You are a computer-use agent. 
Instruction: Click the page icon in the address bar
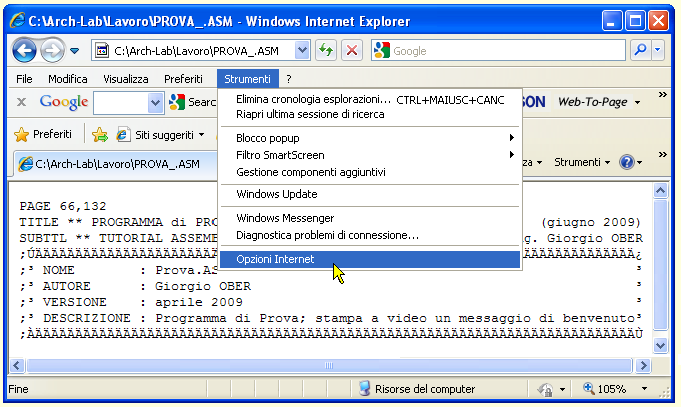click(102, 51)
